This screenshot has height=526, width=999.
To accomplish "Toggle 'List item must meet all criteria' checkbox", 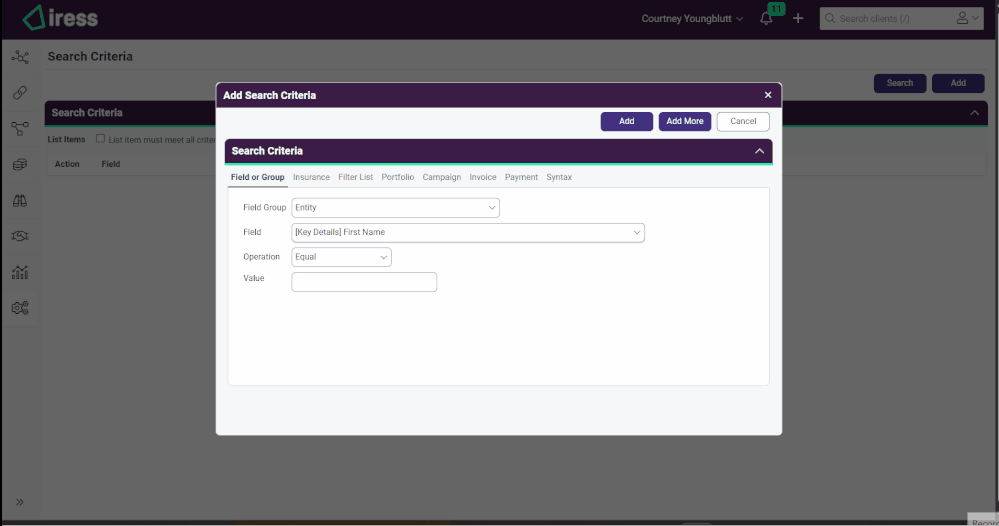I will (100, 139).
